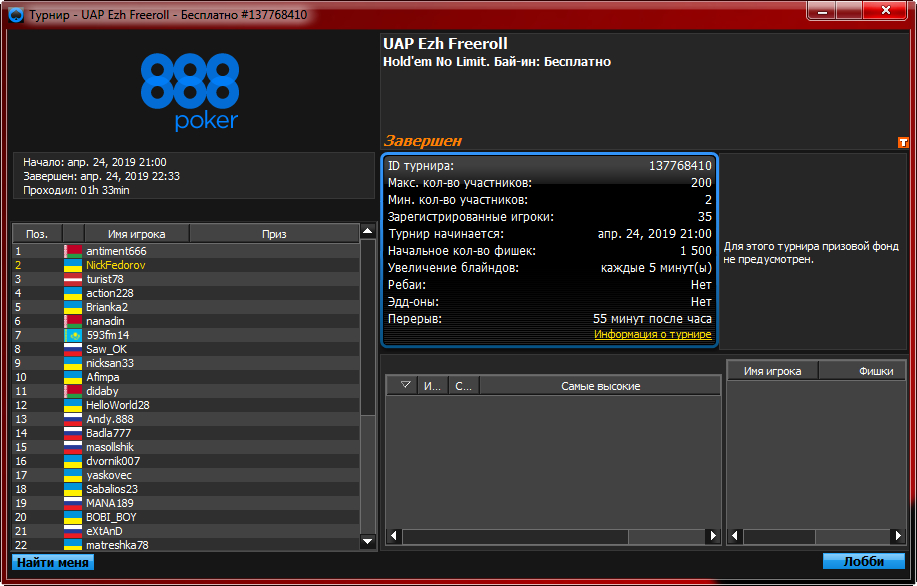Select player Sabalios23
The height and width of the screenshot is (586, 917).
(x=186, y=490)
